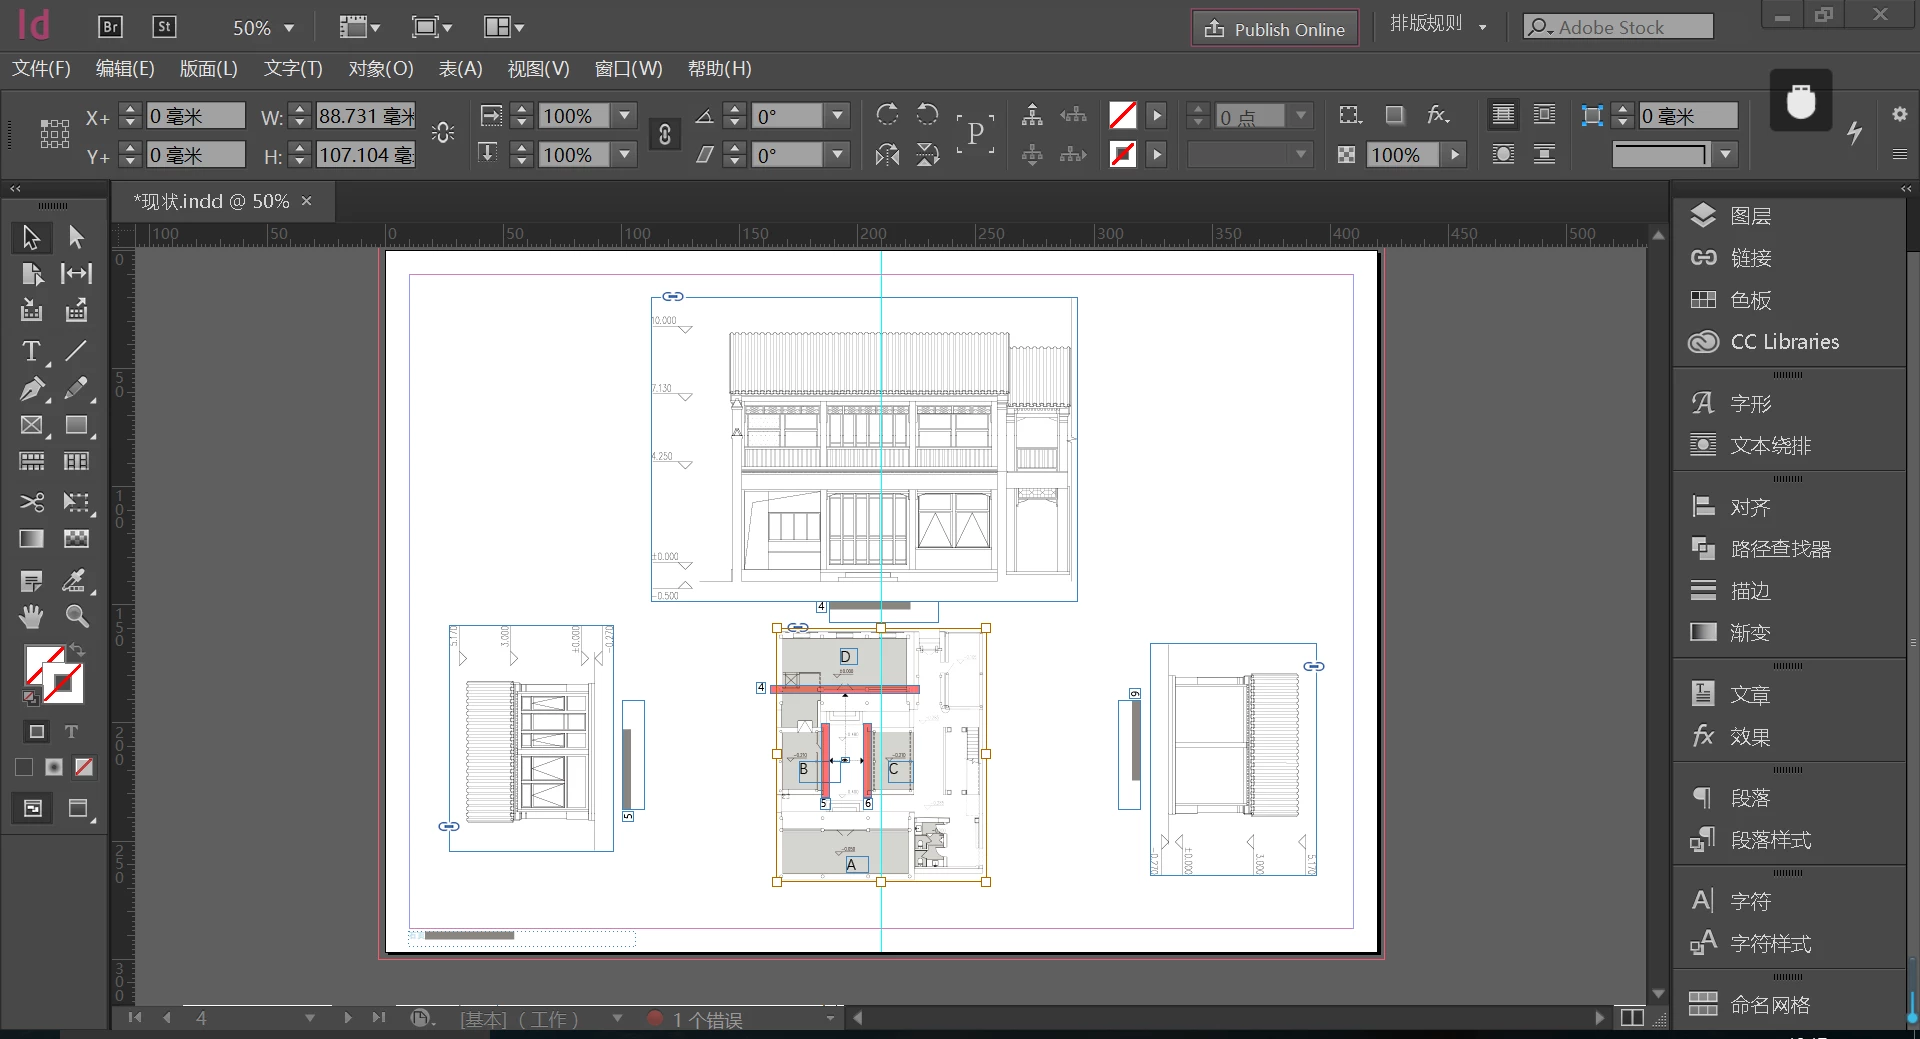Select the Direct Selection tool
Image resolution: width=1920 pixels, height=1039 pixels.
coord(76,237)
